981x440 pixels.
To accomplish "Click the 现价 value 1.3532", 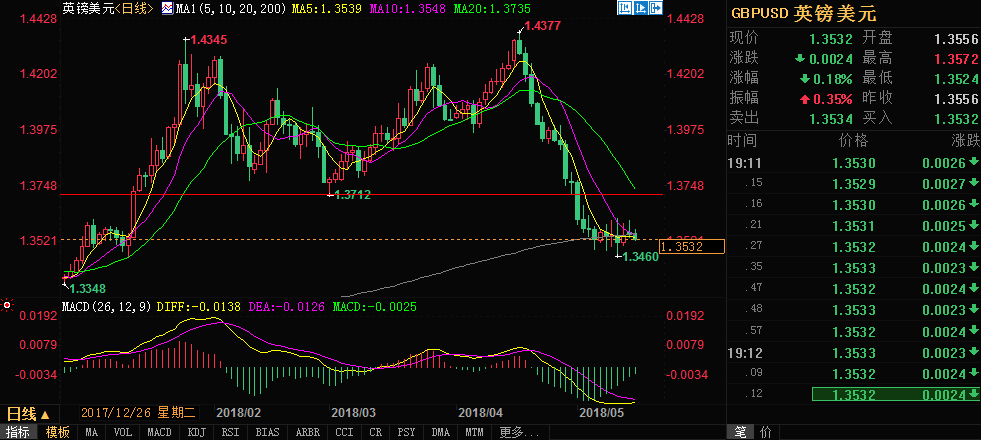I will point(830,39).
